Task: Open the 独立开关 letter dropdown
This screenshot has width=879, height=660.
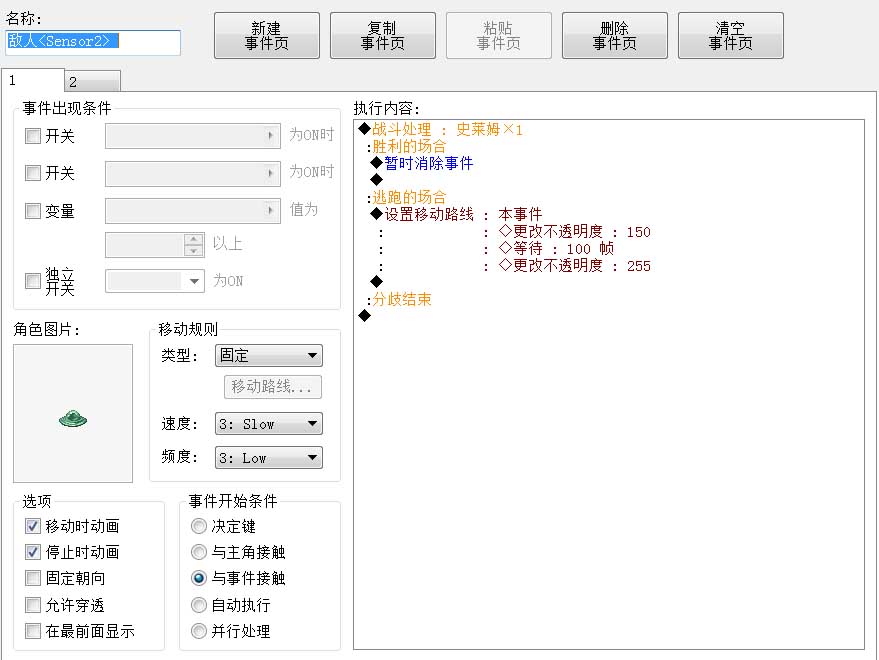Action: [x=154, y=280]
